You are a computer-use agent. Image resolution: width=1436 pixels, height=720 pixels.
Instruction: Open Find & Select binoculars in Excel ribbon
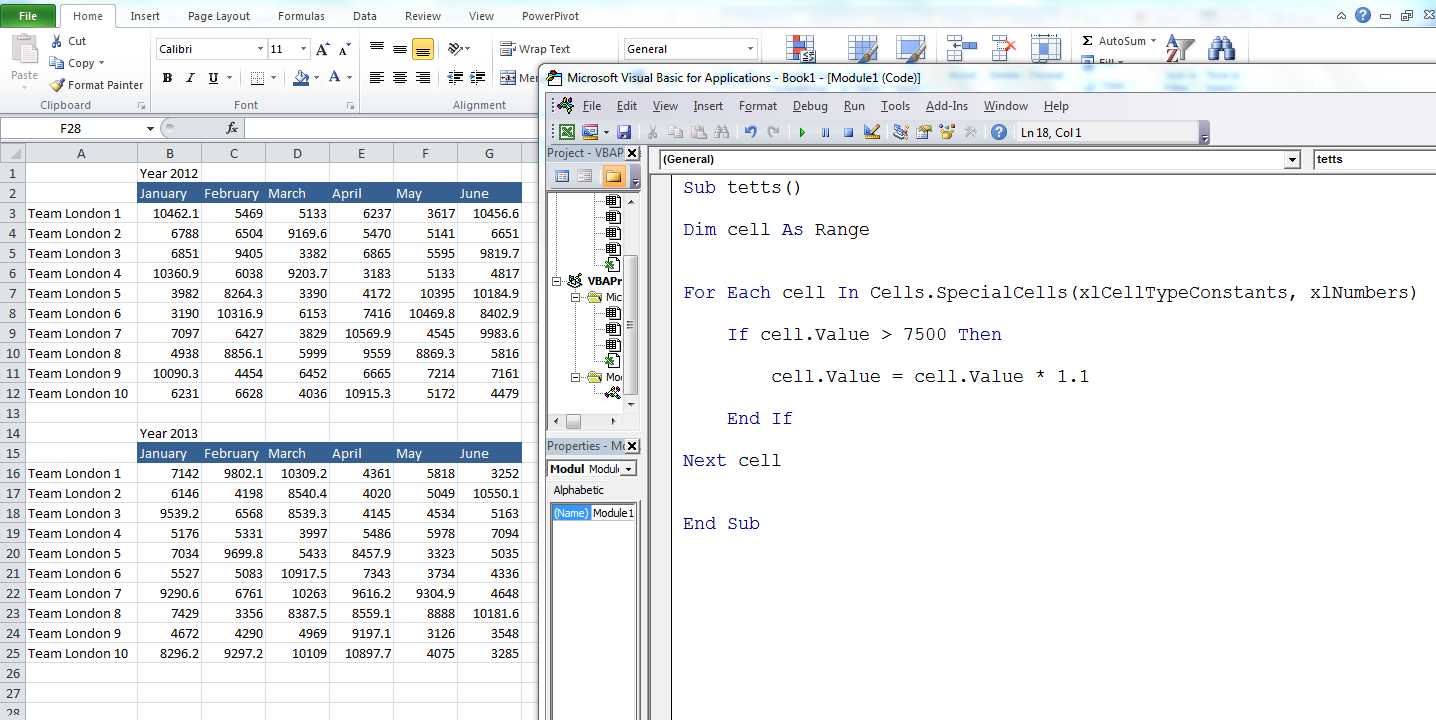(x=1221, y=49)
